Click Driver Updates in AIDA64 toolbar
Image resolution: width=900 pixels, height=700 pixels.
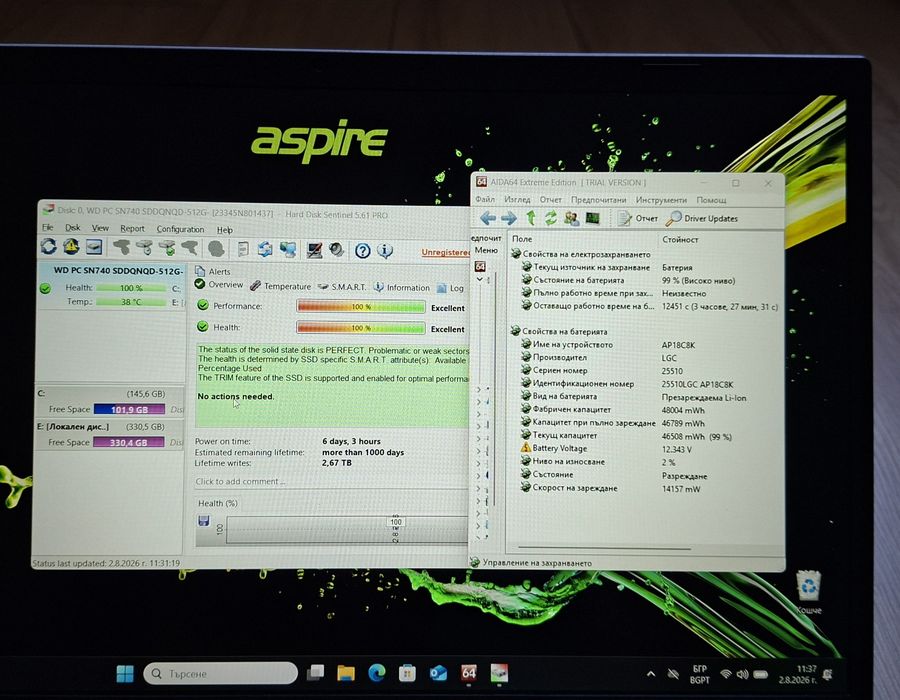tap(703, 219)
